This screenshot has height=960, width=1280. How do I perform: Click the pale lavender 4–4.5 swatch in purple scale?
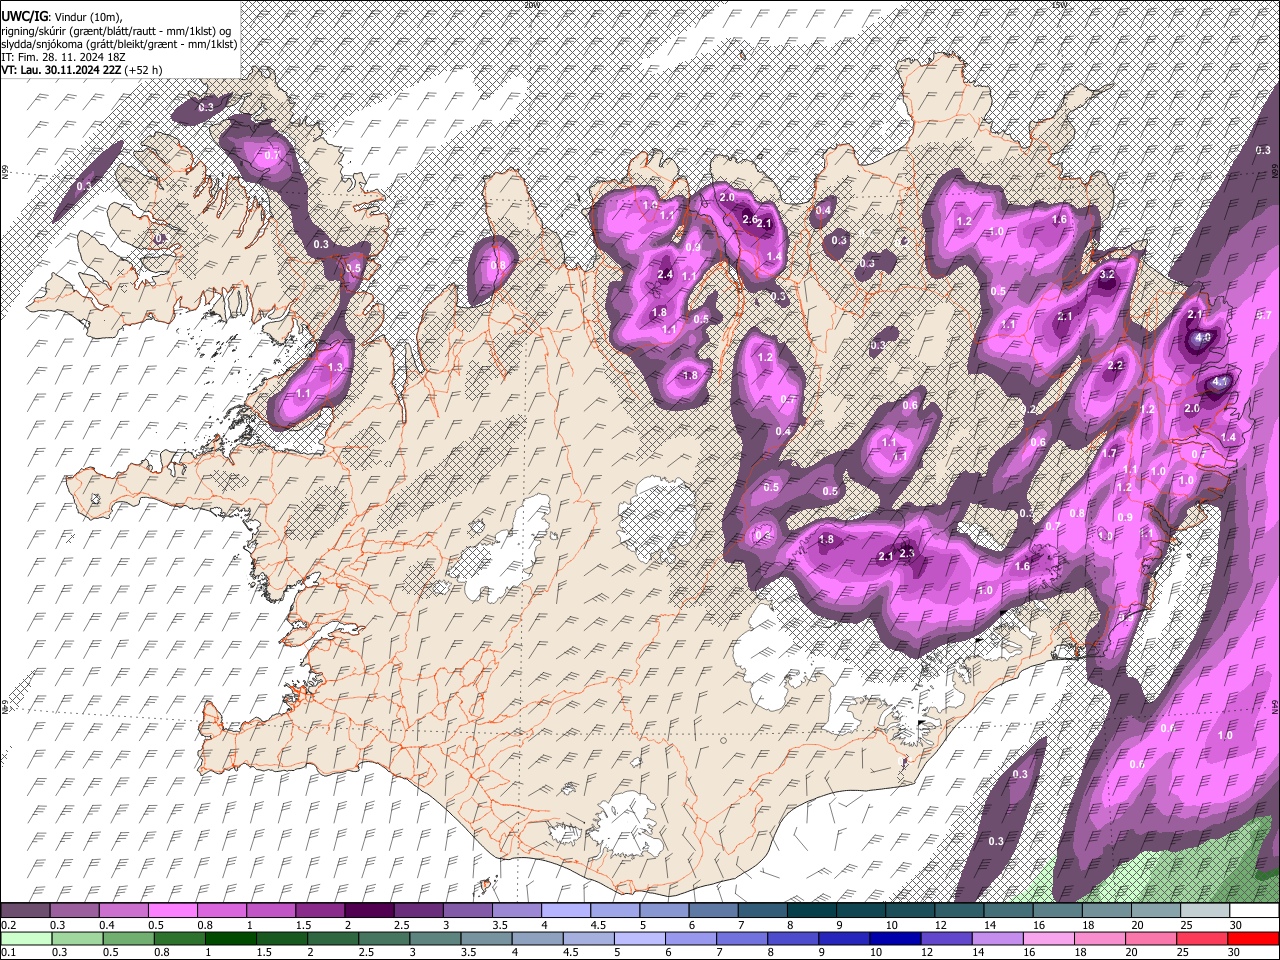click(565, 911)
